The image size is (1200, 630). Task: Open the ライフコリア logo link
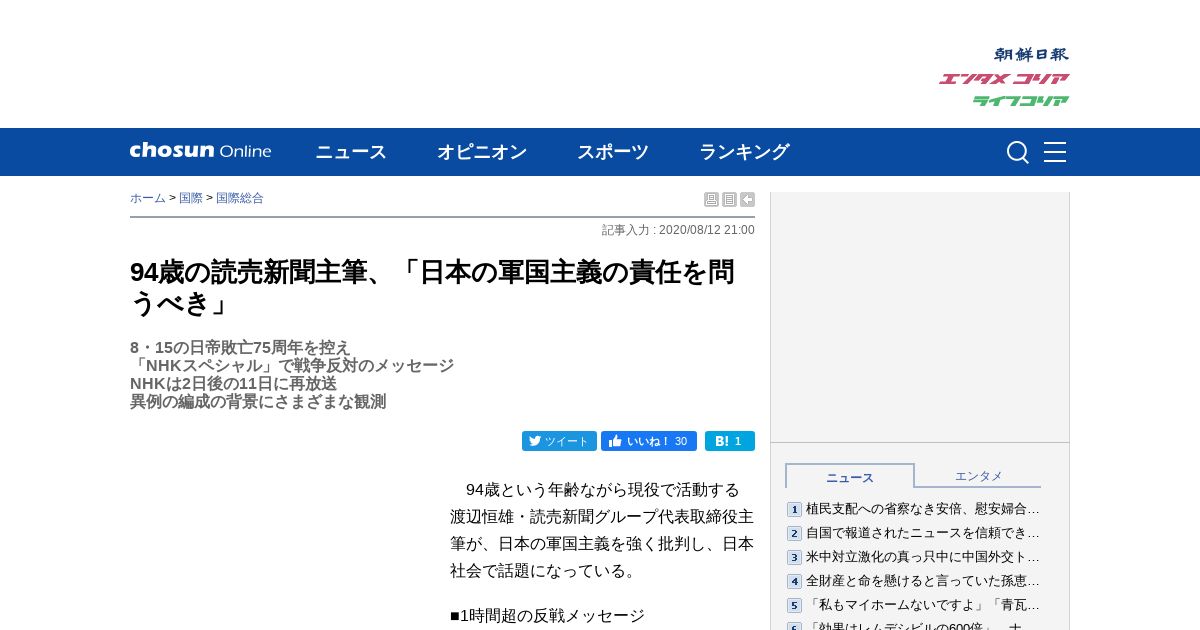pyautogui.click(x=1020, y=100)
